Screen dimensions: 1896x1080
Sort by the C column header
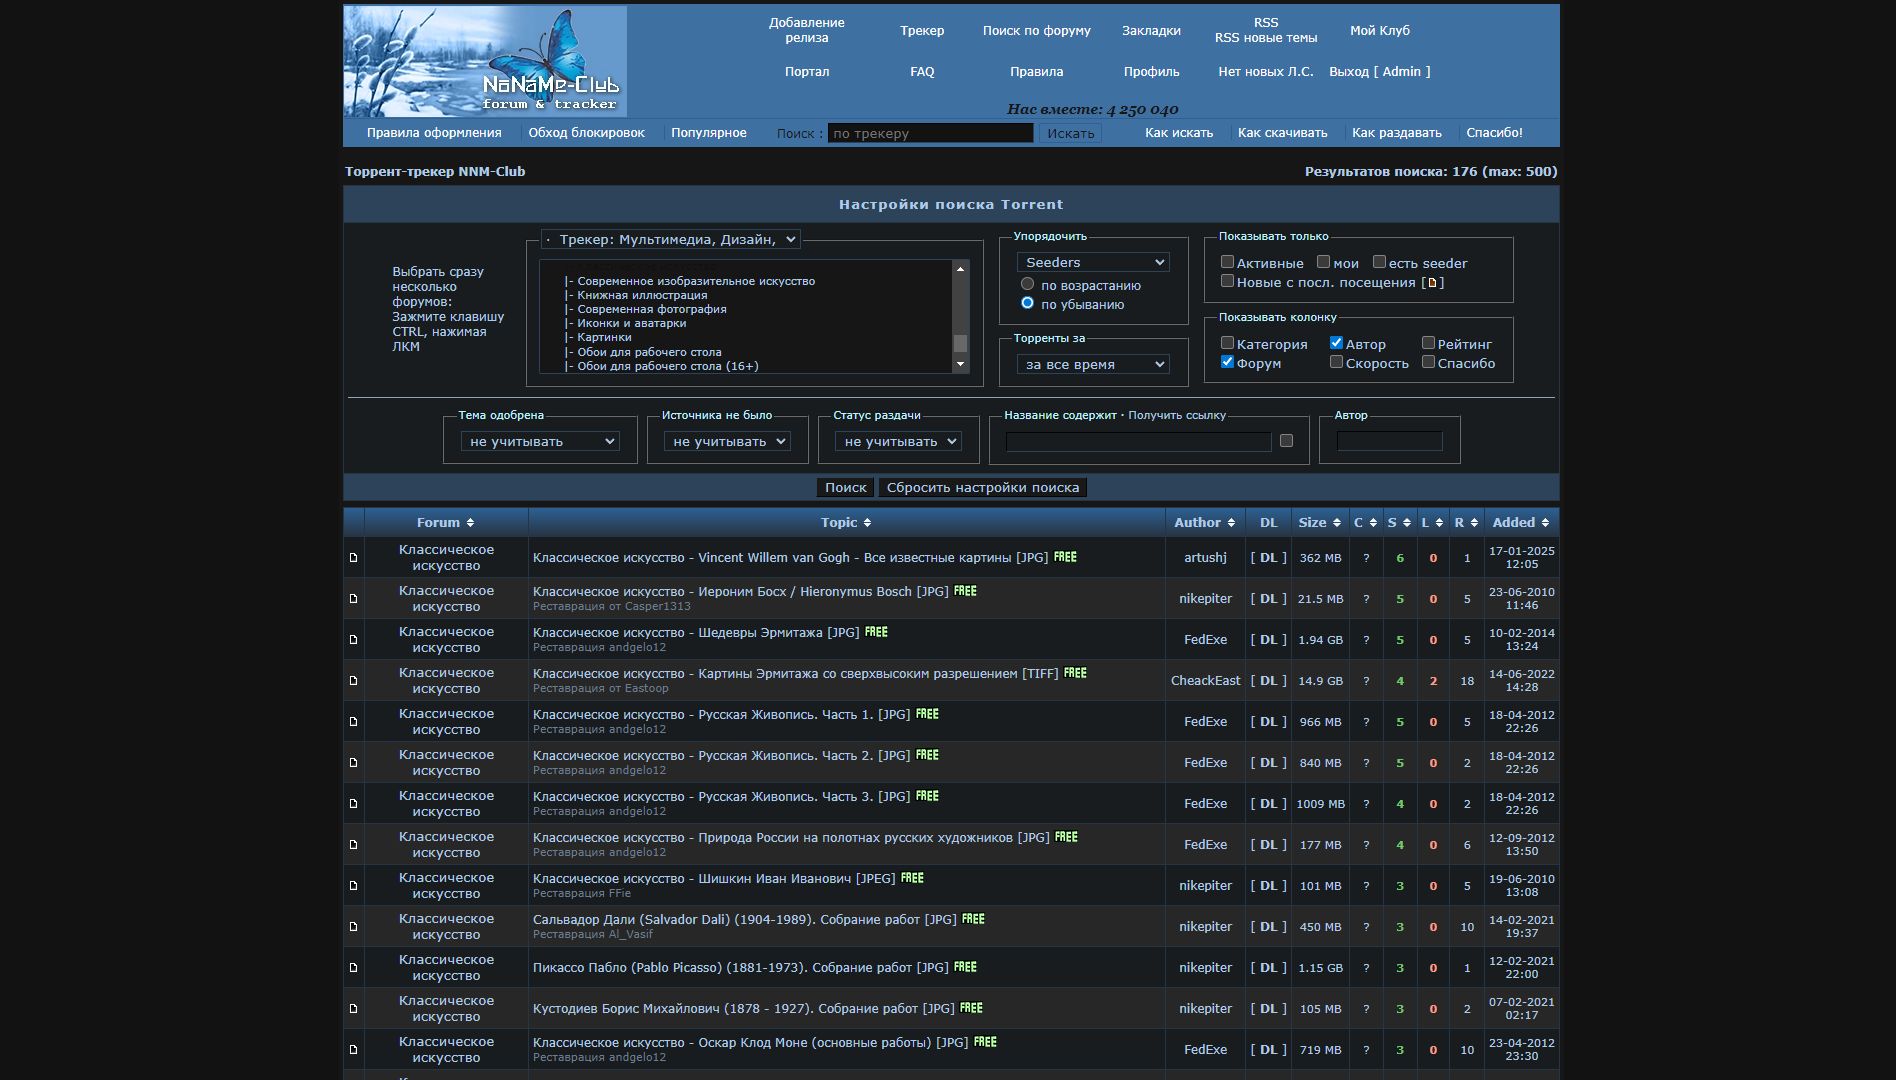[1365, 523]
